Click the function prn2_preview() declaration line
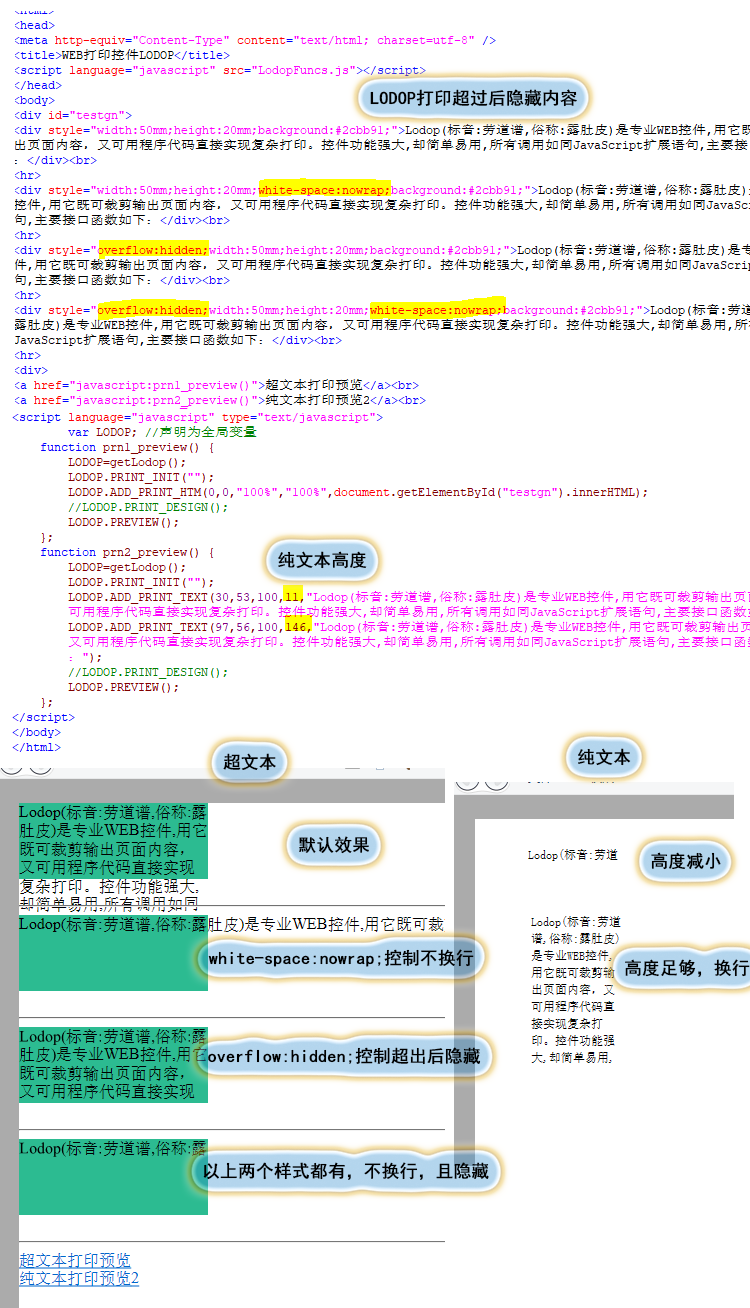The height and width of the screenshot is (1308, 750). pos(127,552)
